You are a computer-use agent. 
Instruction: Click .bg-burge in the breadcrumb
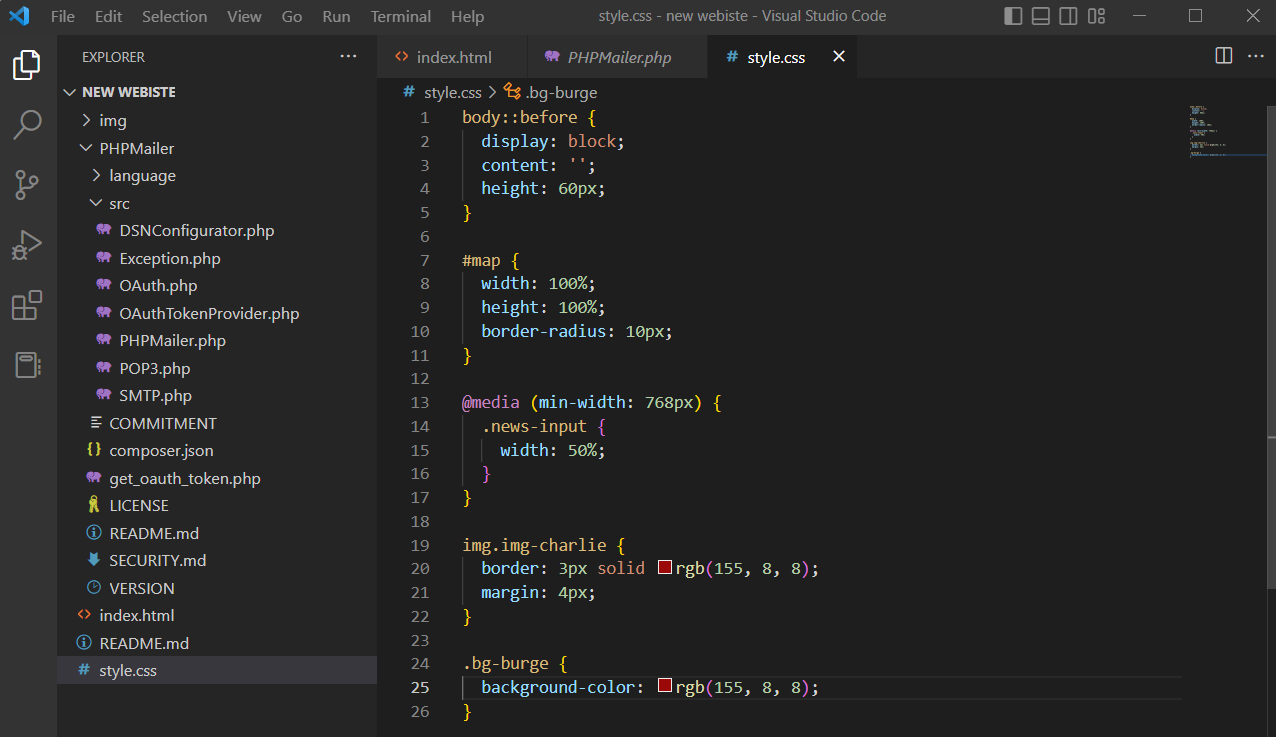[x=560, y=92]
